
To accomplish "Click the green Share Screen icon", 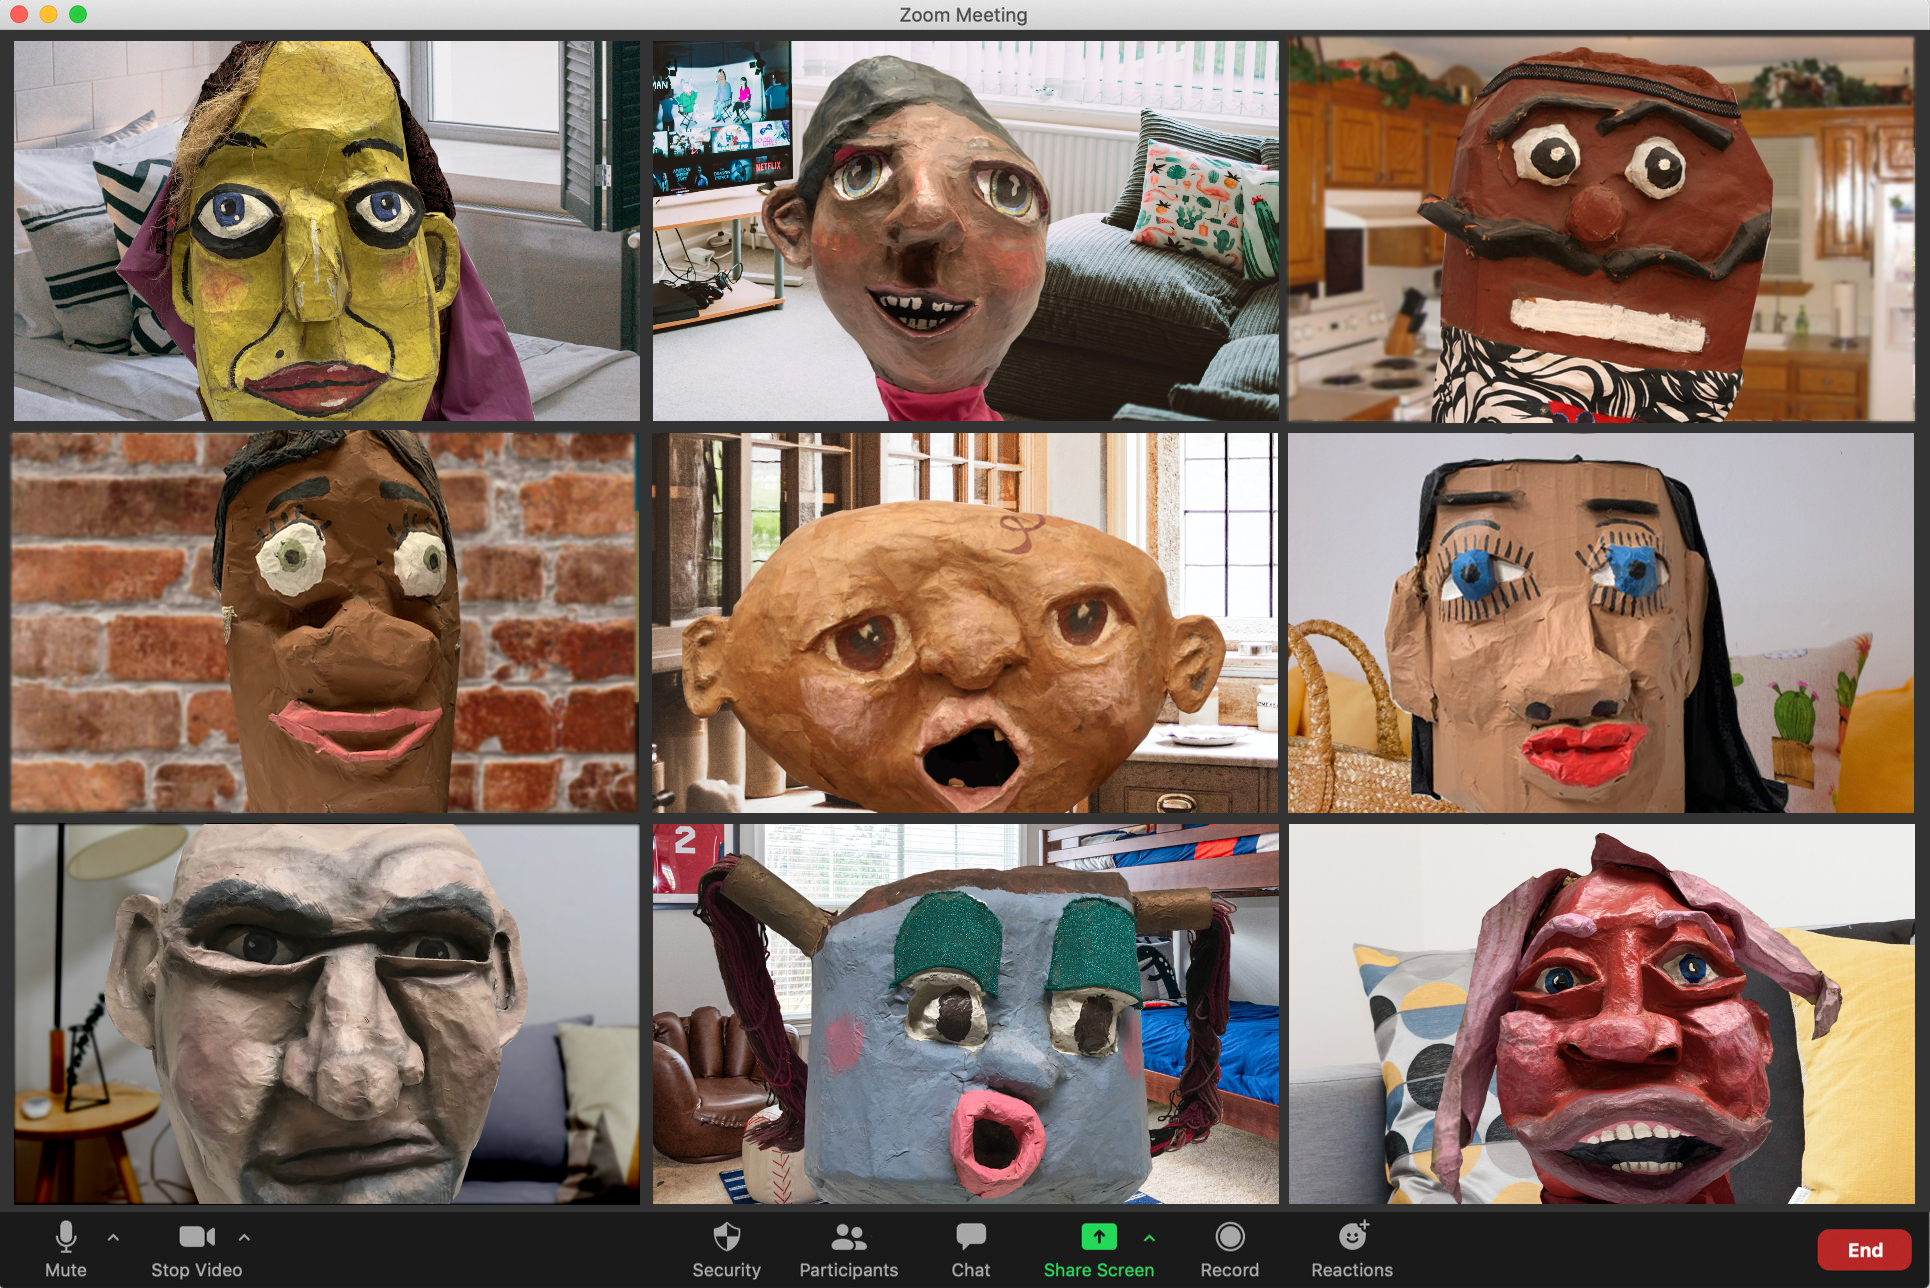I will click(x=1098, y=1238).
